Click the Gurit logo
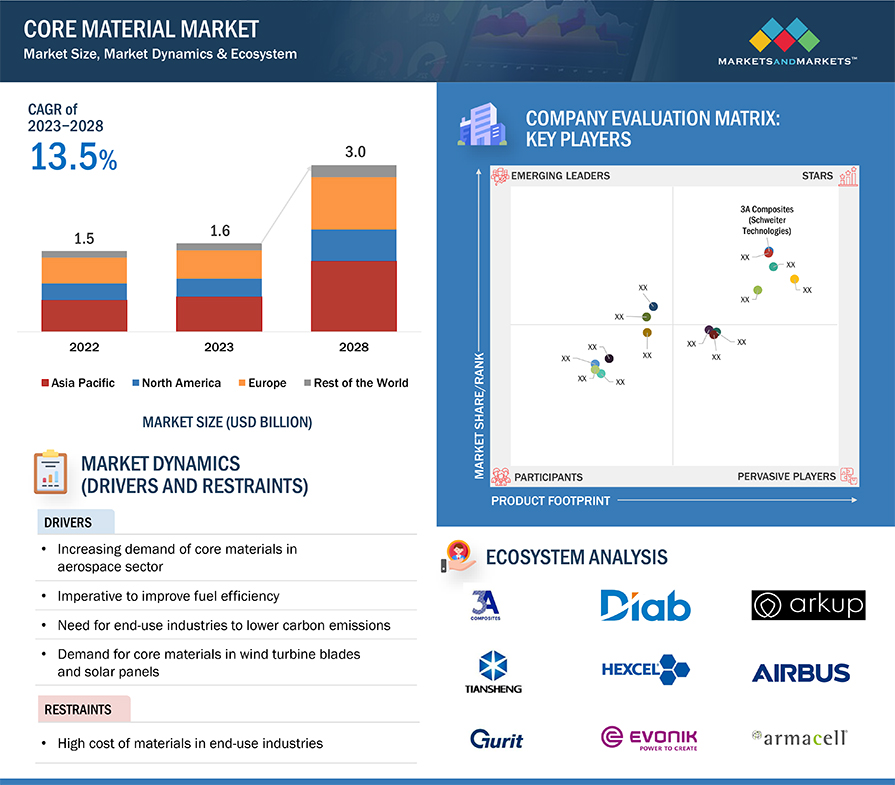The height and width of the screenshot is (785, 895). coord(496,739)
